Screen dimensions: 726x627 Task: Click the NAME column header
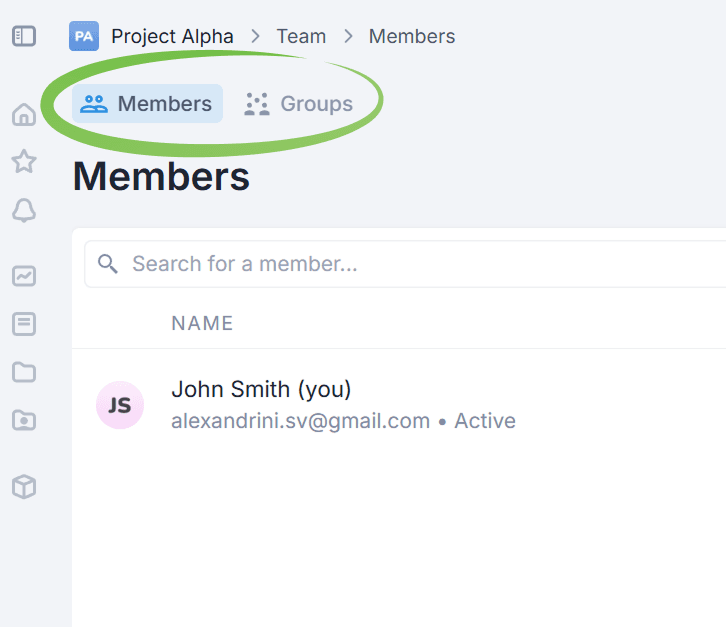202,323
